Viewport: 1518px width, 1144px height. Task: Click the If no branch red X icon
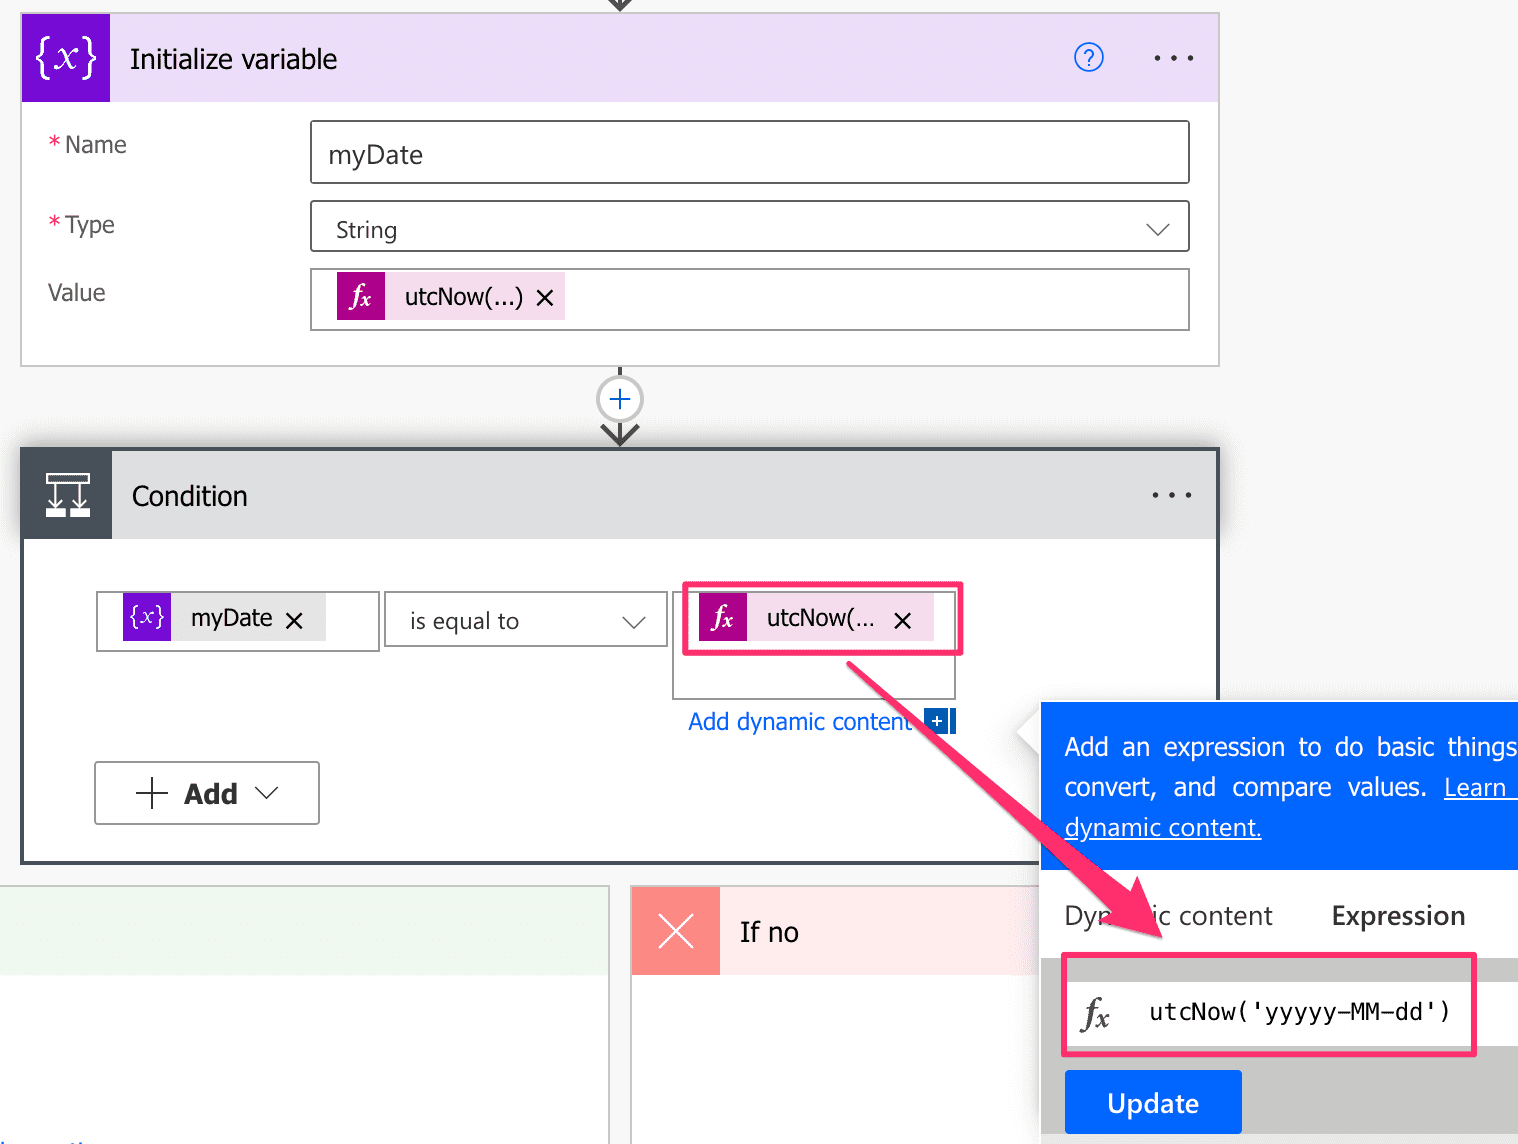[x=675, y=931]
